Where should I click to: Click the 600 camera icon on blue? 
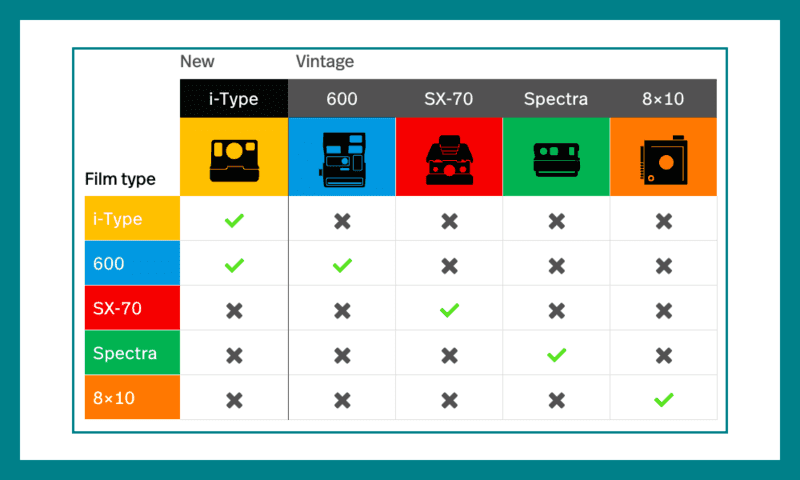342,160
